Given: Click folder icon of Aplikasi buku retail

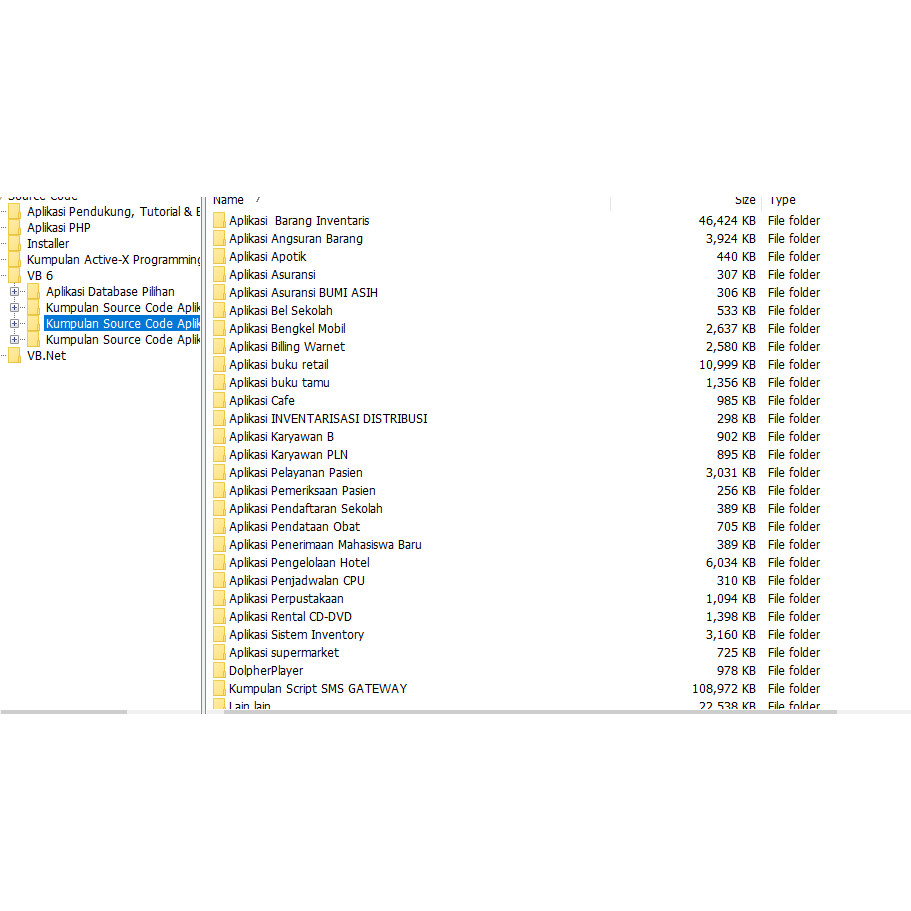Looking at the screenshot, I should [219, 364].
